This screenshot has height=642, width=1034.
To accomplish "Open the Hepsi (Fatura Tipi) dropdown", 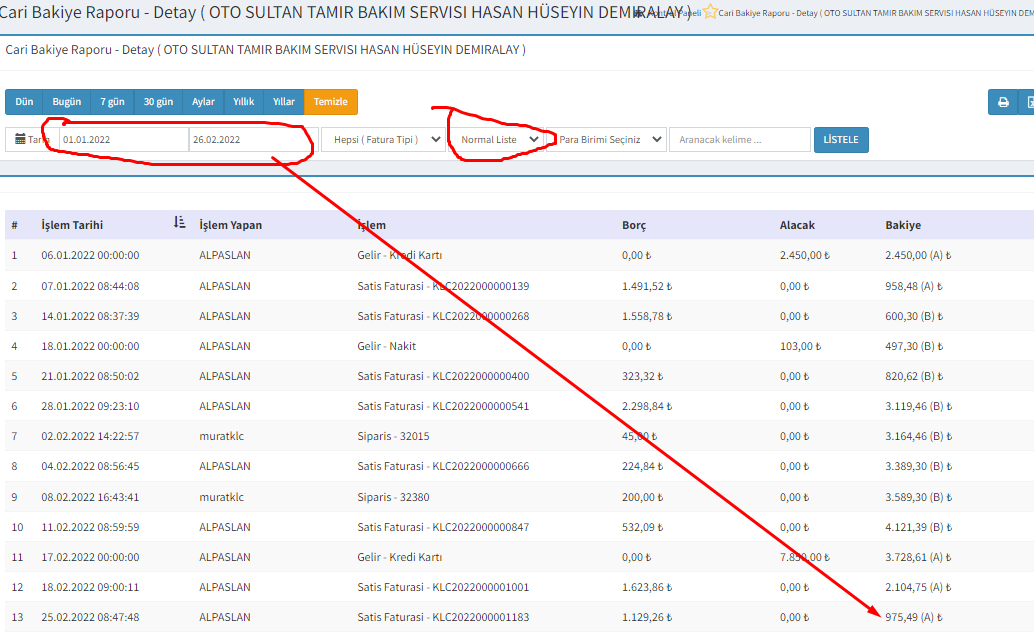I will point(383,140).
